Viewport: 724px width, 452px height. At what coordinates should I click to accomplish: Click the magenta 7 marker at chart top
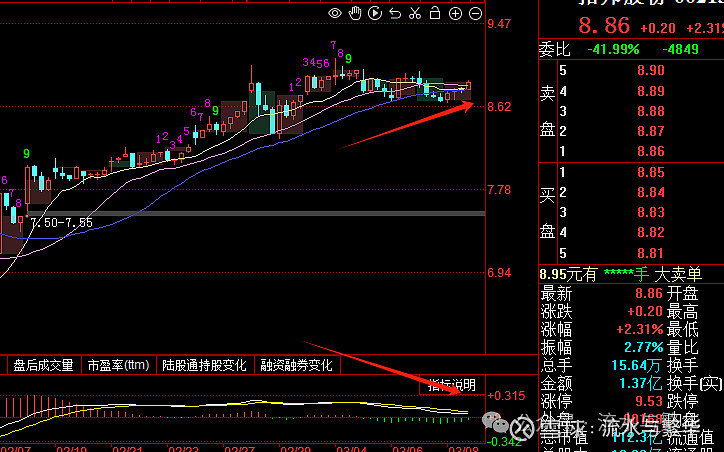(333, 45)
